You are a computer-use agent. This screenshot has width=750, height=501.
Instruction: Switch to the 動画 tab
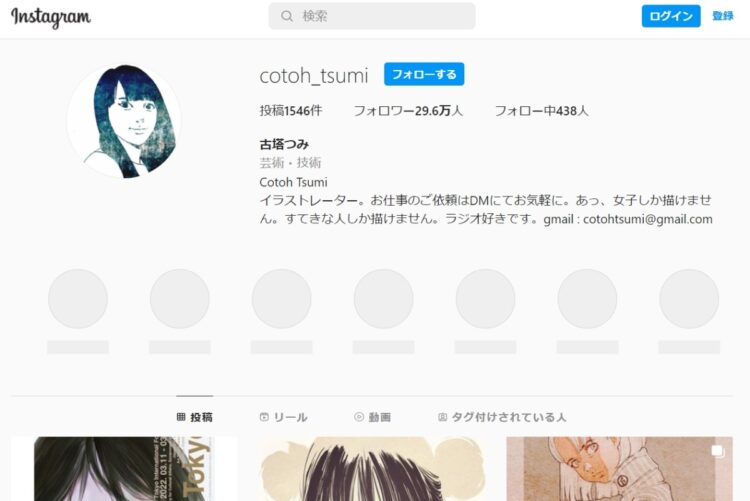tap(373, 417)
